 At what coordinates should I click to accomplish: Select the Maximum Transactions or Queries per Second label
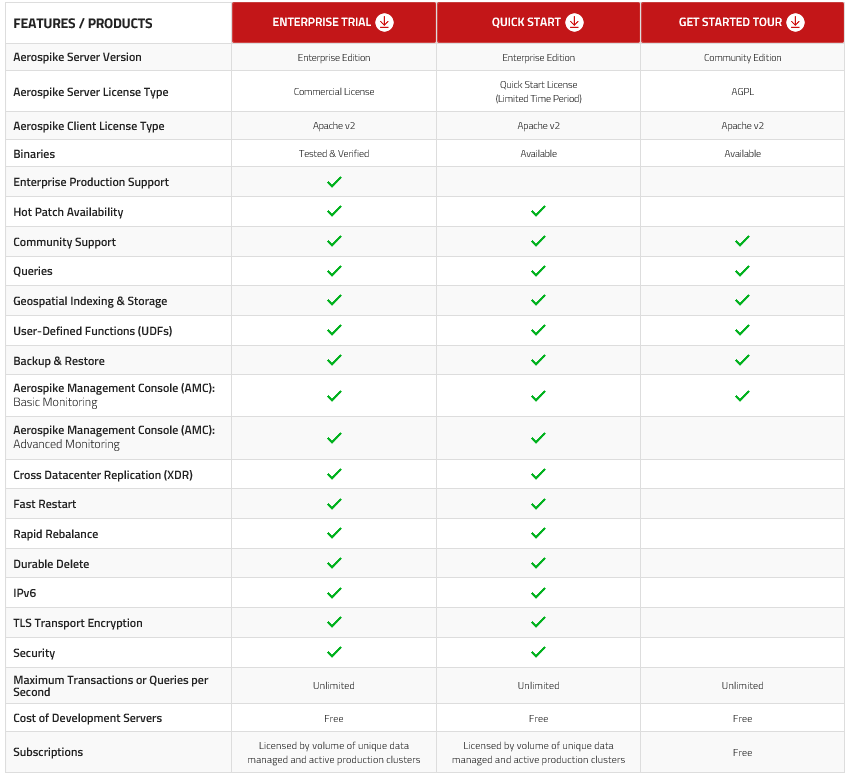coord(111,686)
